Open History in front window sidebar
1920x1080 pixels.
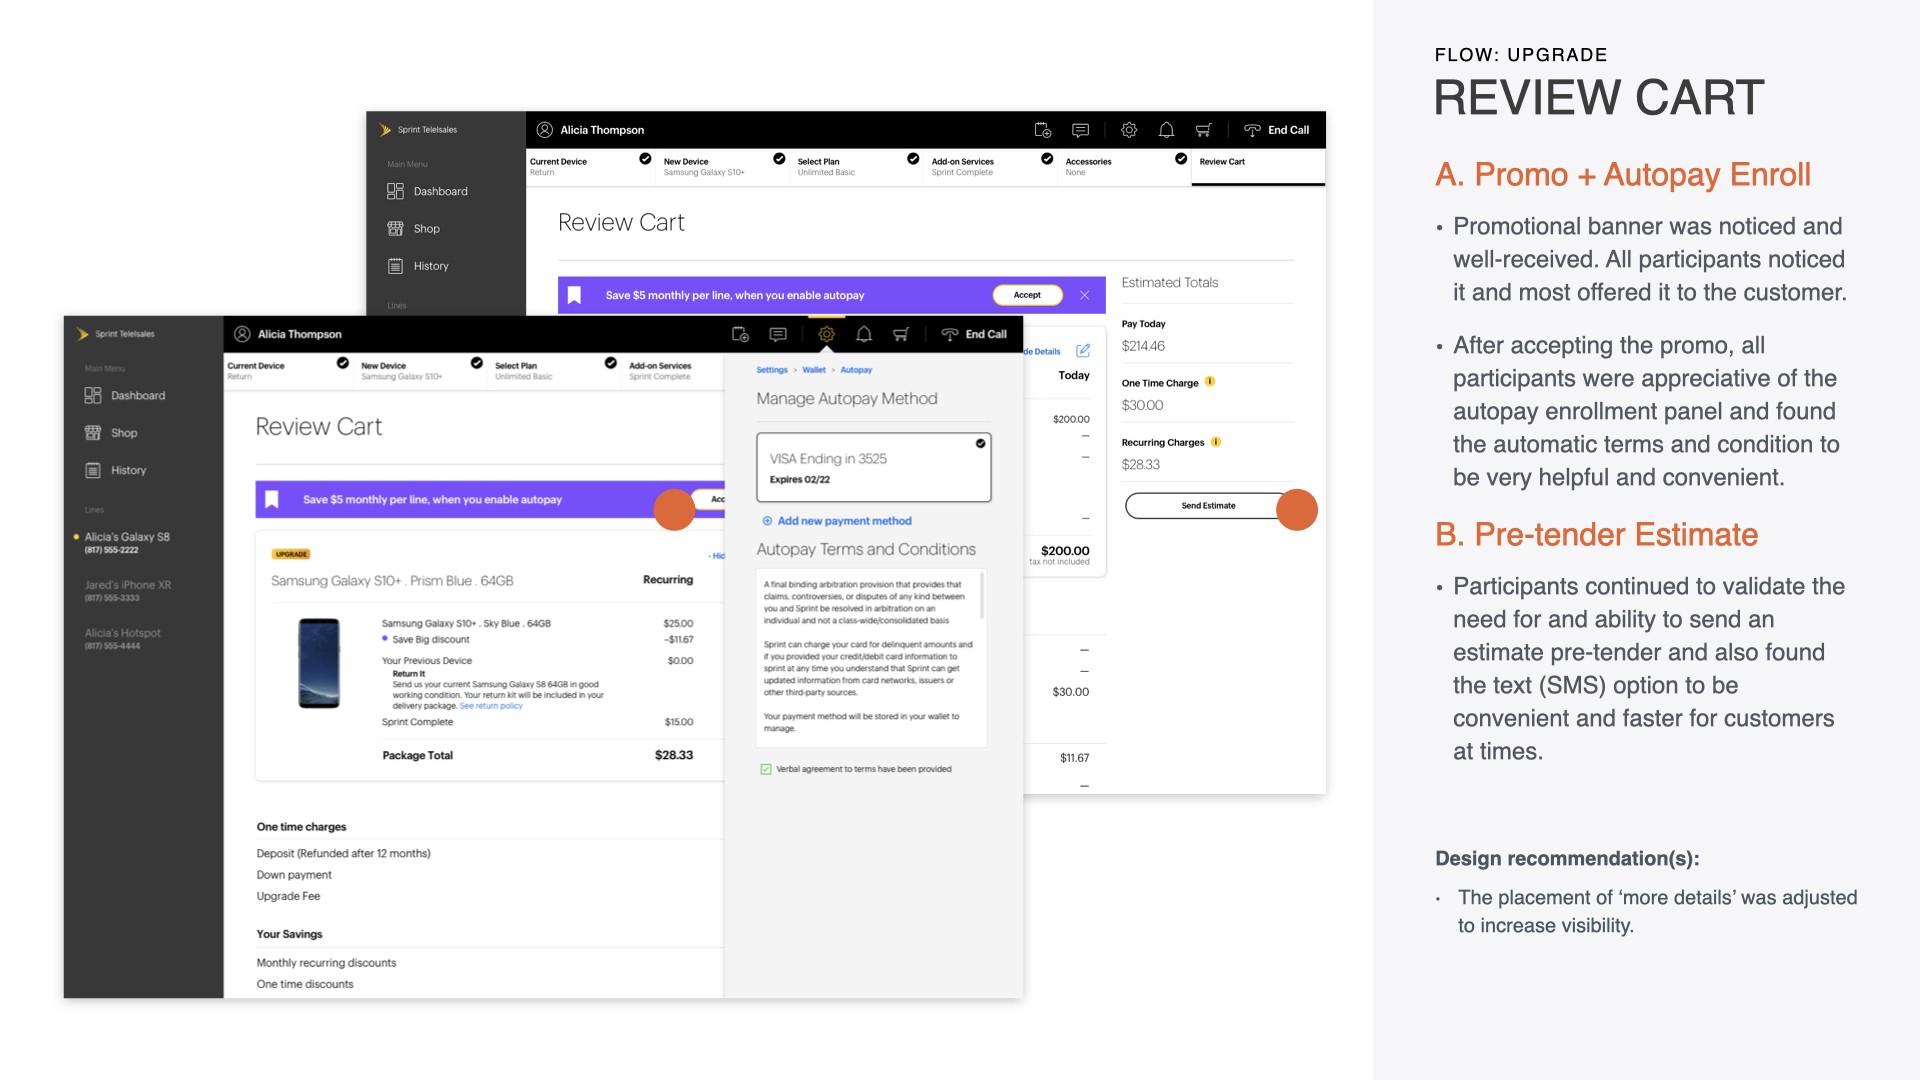[116, 470]
